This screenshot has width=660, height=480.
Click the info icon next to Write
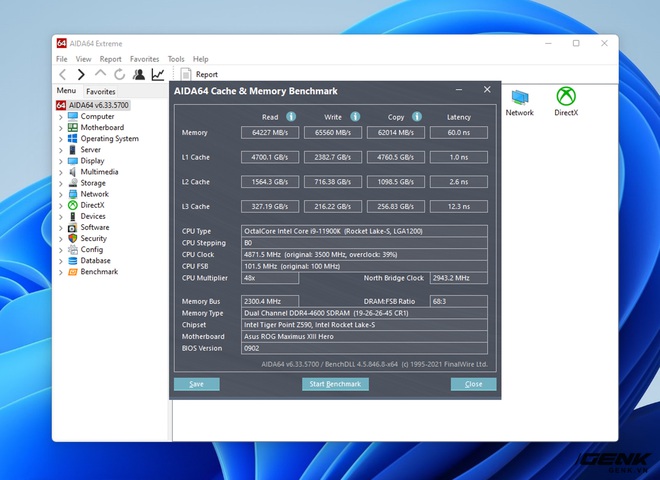(355, 117)
